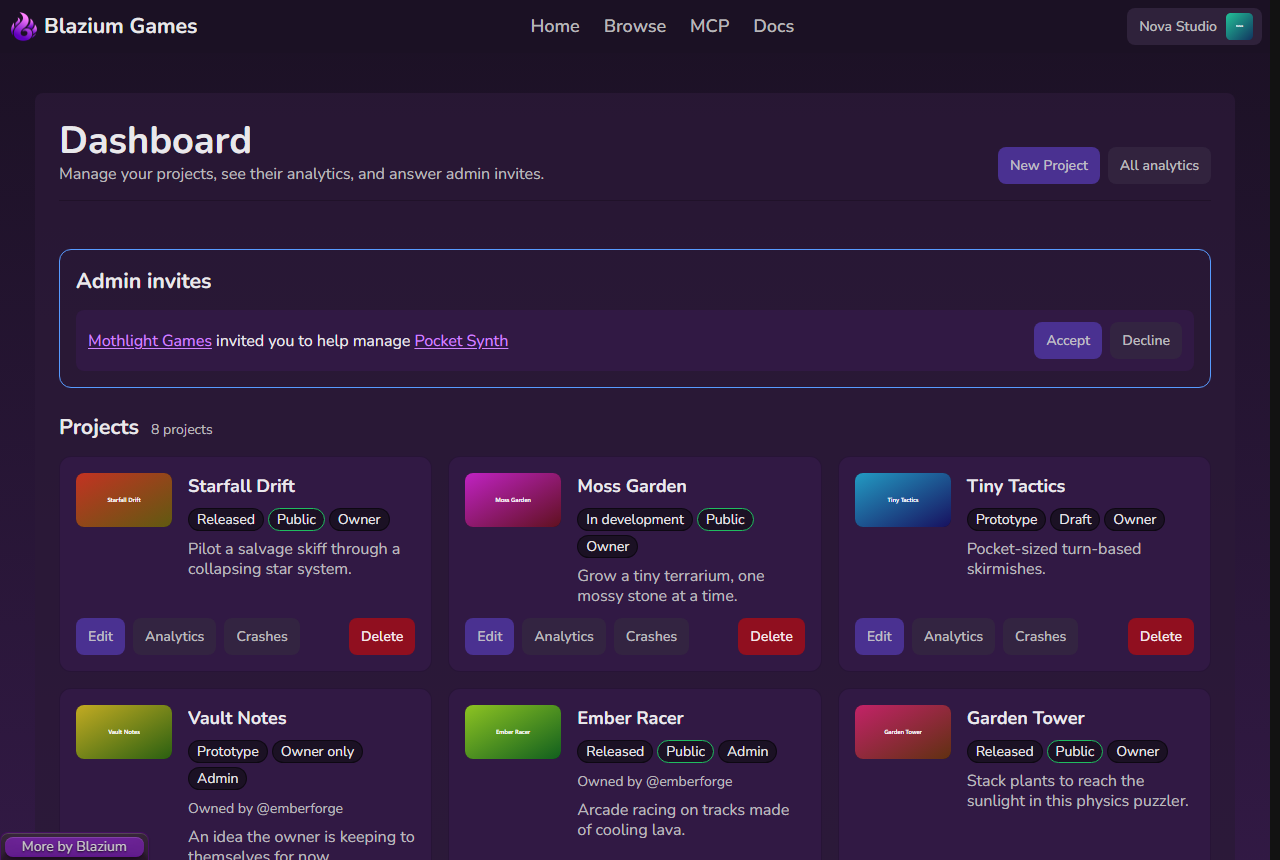The height and width of the screenshot is (860, 1280).
Task: Click the More by Blazium button
Action: point(74,846)
